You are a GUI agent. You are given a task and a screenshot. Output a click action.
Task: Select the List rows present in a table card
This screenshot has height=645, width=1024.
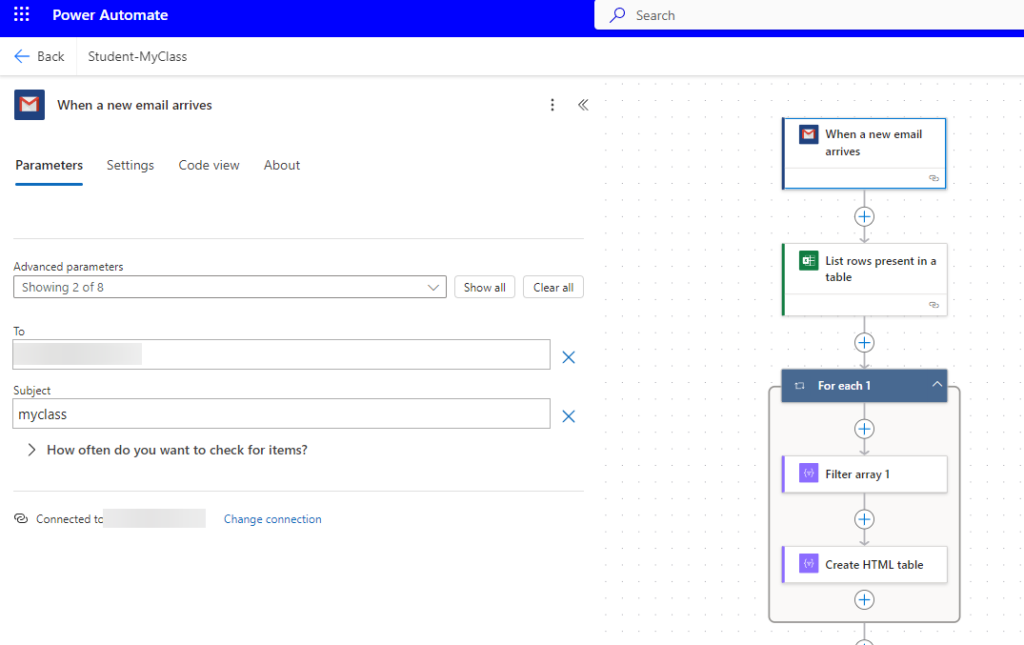pyautogui.click(x=865, y=279)
